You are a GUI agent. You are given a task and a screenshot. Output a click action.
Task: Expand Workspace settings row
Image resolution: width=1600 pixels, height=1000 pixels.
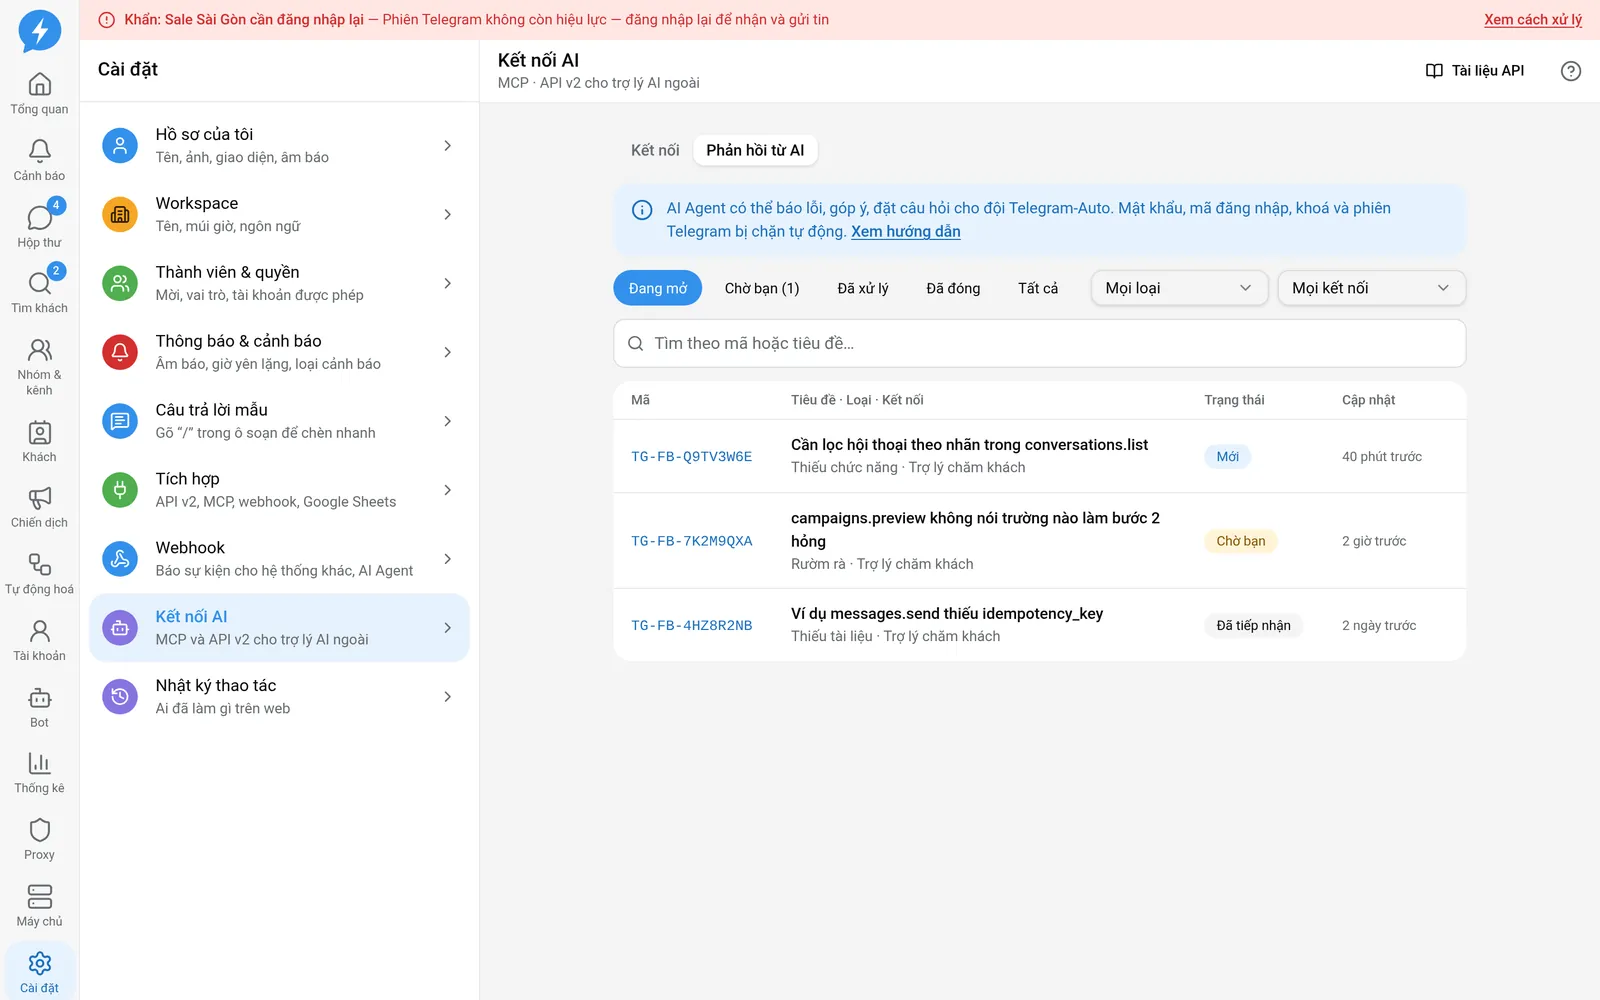click(279, 214)
